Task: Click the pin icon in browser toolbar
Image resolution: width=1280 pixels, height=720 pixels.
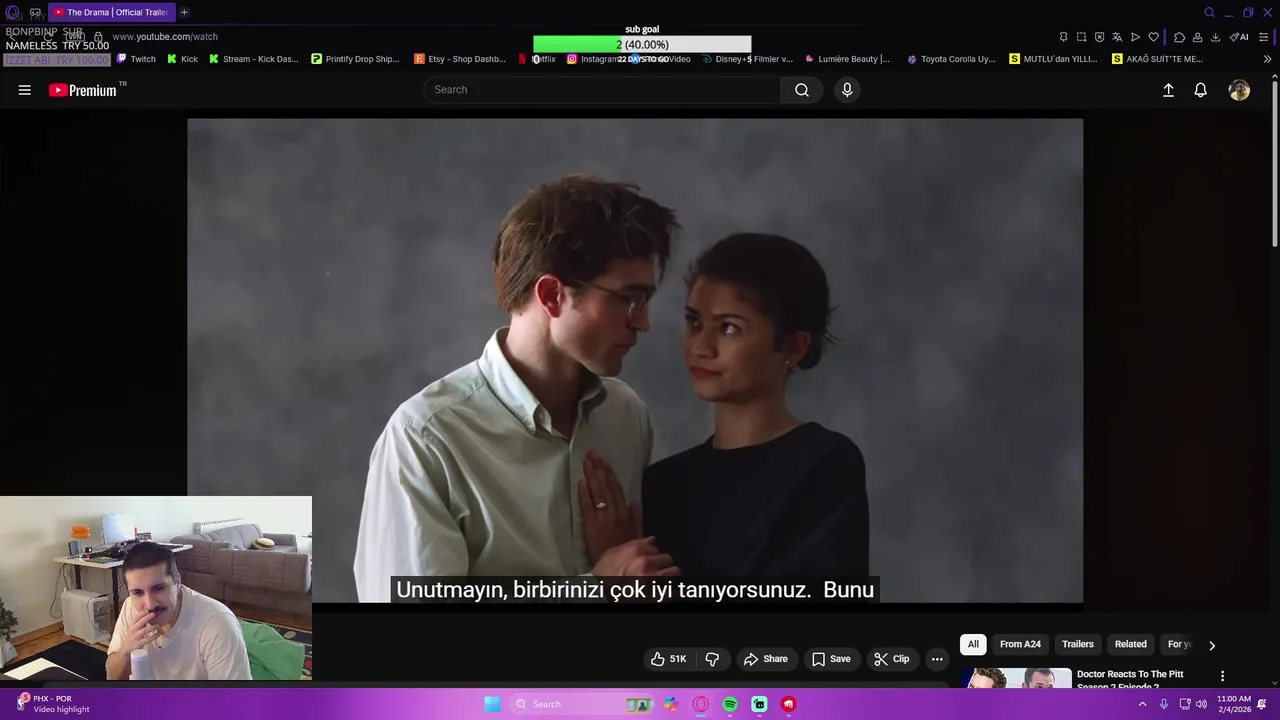Action: (1063, 37)
